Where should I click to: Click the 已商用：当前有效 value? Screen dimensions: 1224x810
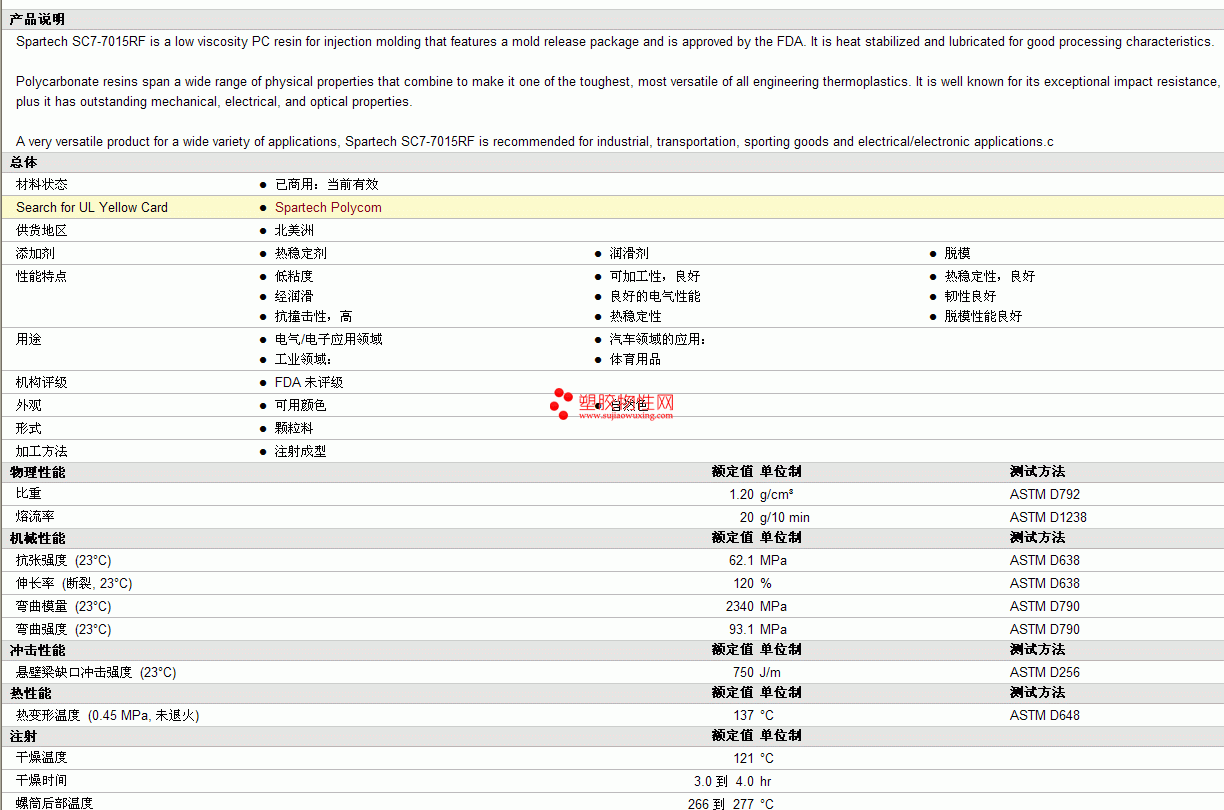click(x=327, y=184)
